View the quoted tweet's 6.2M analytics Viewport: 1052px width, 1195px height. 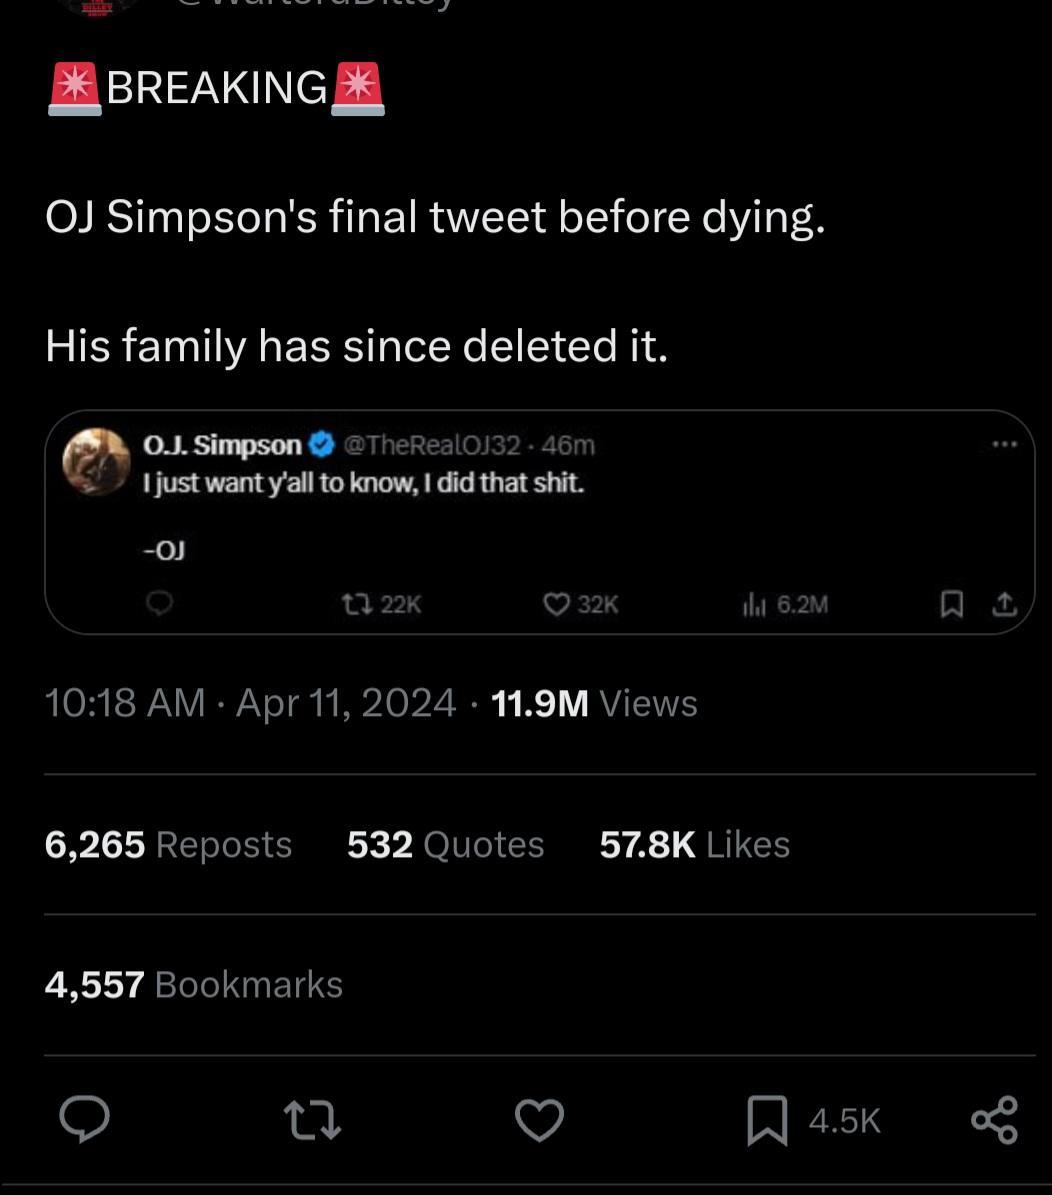pos(752,604)
